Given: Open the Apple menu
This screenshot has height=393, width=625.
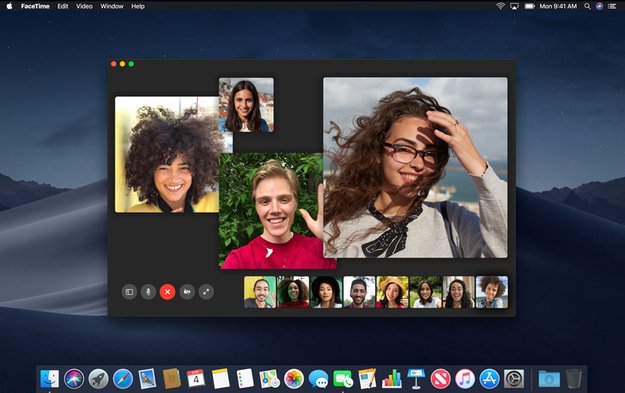Looking at the screenshot, I should click(9, 6).
